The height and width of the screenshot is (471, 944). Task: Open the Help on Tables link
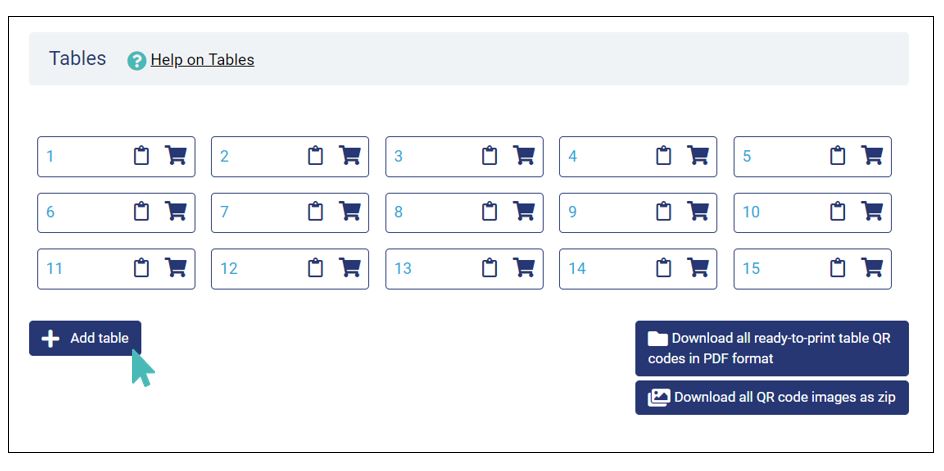click(x=202, y=60)
